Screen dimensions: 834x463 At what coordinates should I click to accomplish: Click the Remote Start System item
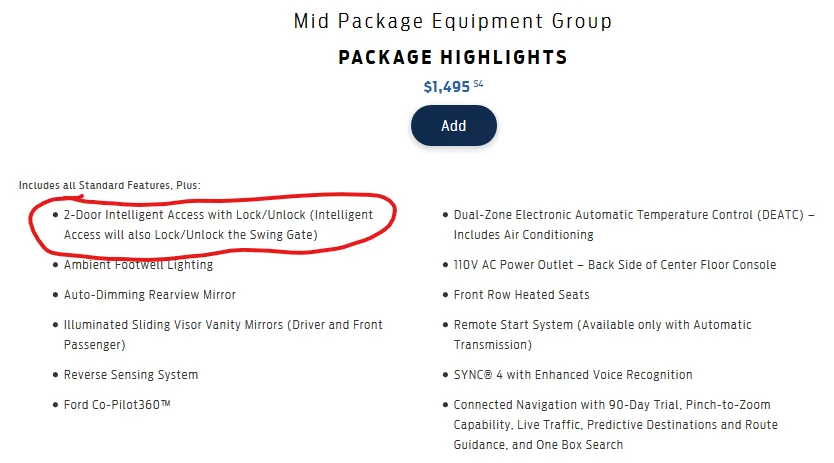(x=603, y=335)
